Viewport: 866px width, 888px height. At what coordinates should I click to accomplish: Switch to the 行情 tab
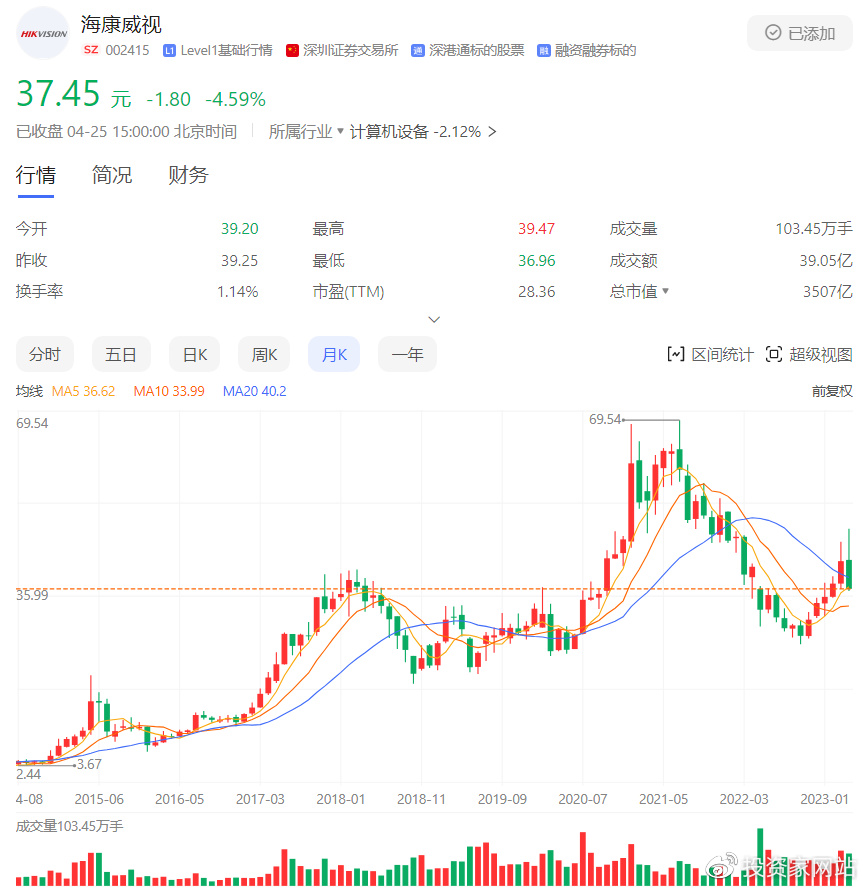coord(36,175)
